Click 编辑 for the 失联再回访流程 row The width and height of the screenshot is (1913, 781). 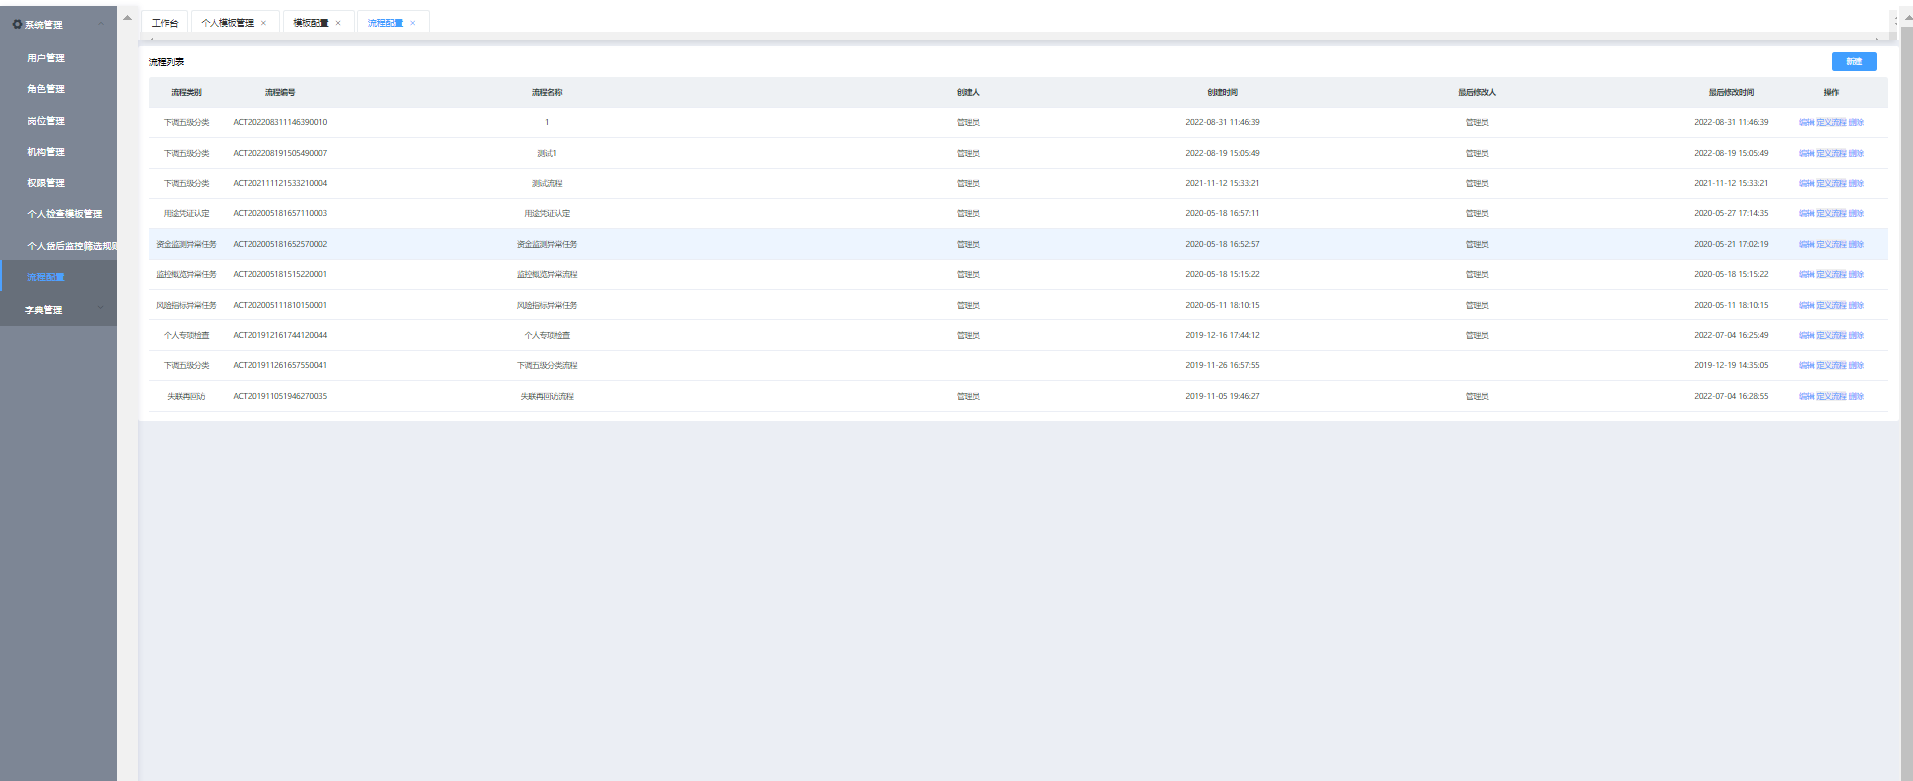click(1806, 396)
